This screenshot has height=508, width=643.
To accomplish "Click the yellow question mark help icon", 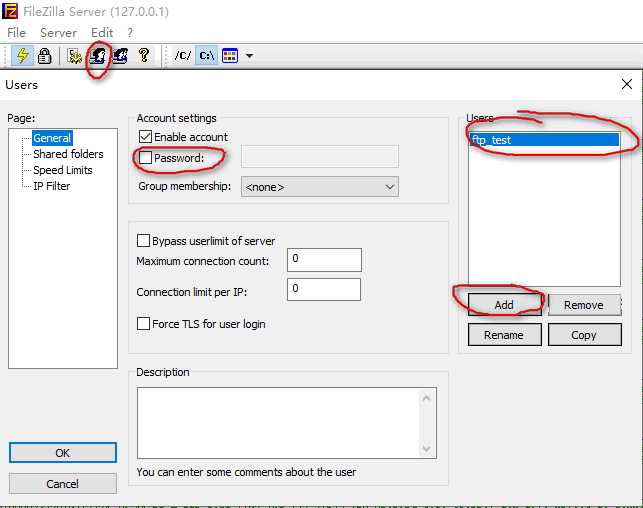I will coord(144,55).
